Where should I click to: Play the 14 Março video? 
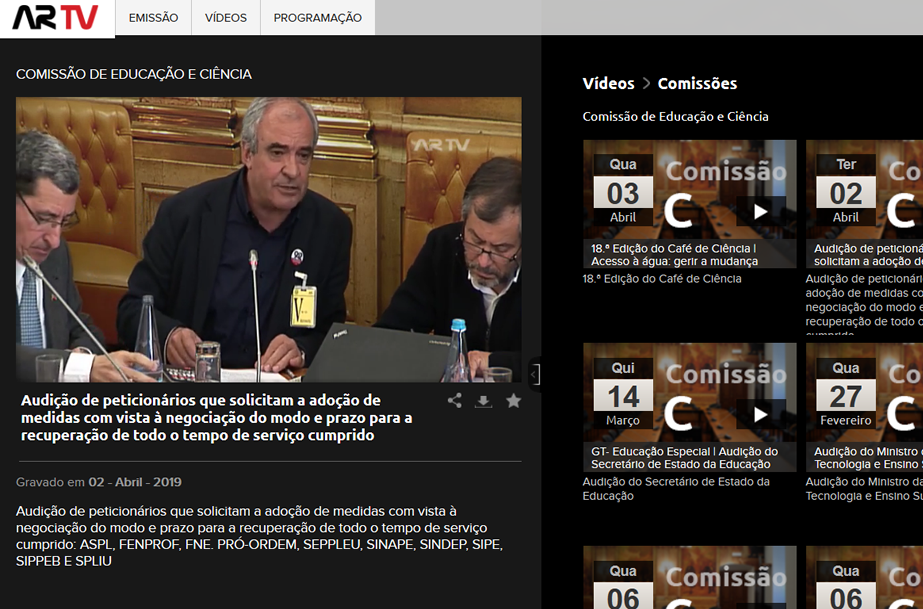[x=760, y=414]
